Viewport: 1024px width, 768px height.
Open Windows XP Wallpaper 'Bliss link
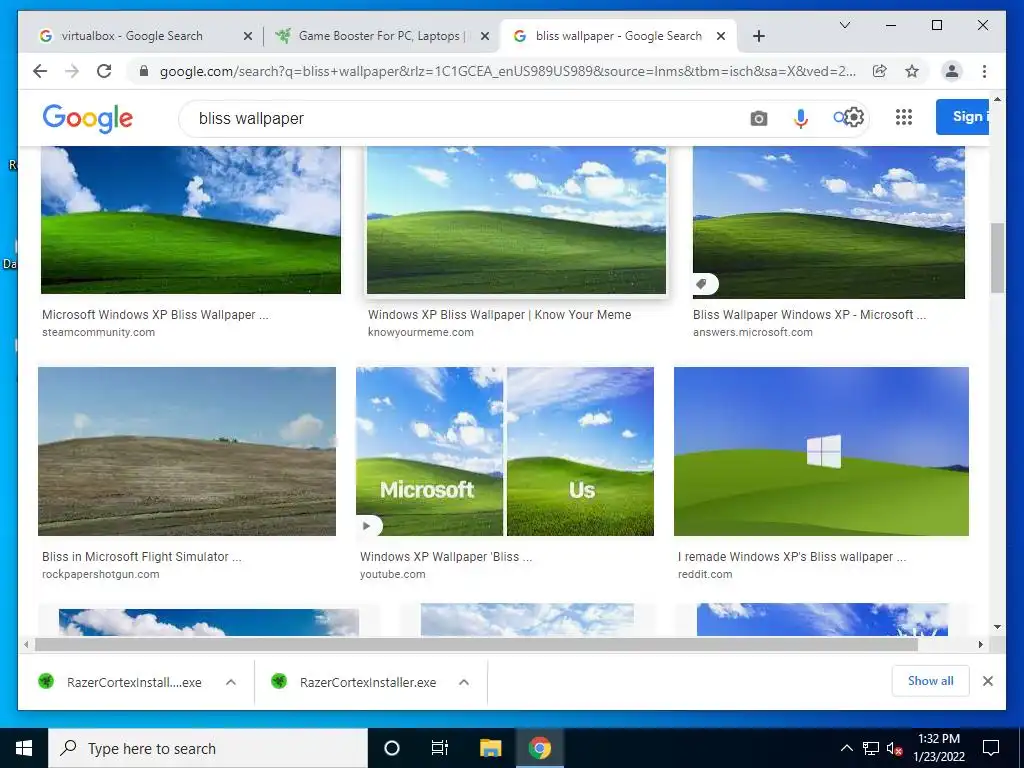click(x=446, y=557)
